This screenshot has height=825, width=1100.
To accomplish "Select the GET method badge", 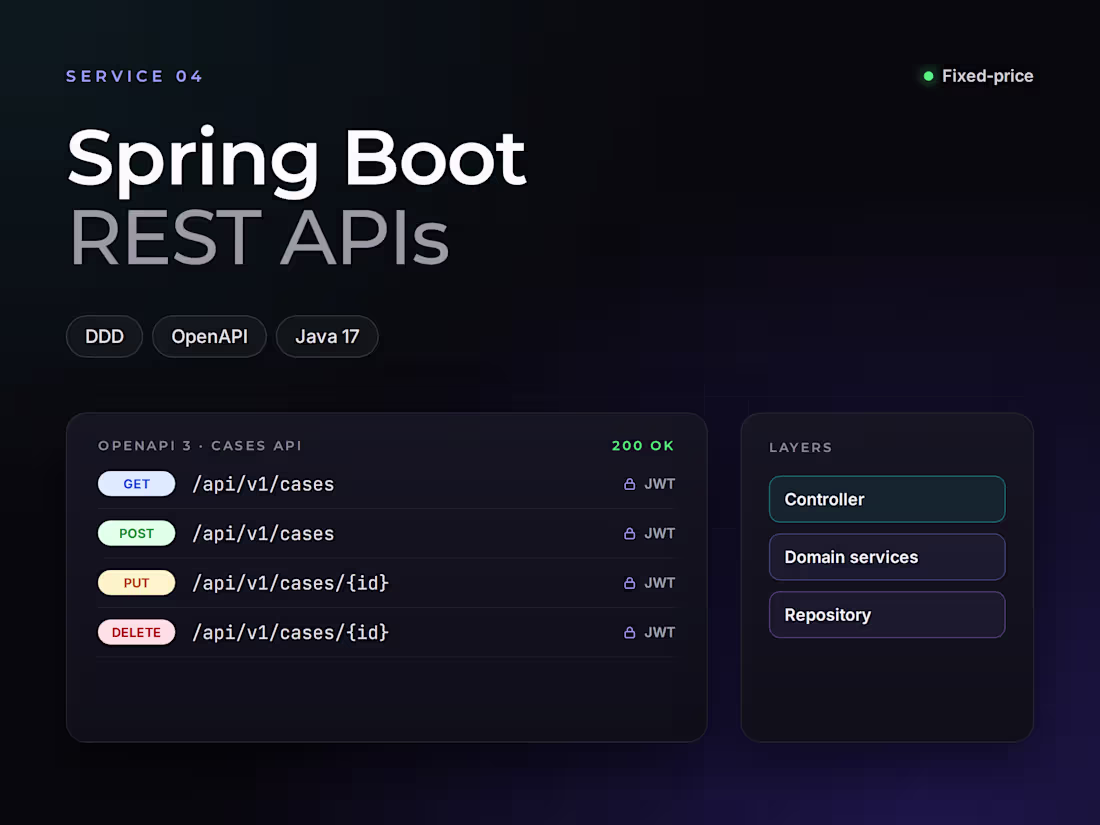I will point(136,484).
